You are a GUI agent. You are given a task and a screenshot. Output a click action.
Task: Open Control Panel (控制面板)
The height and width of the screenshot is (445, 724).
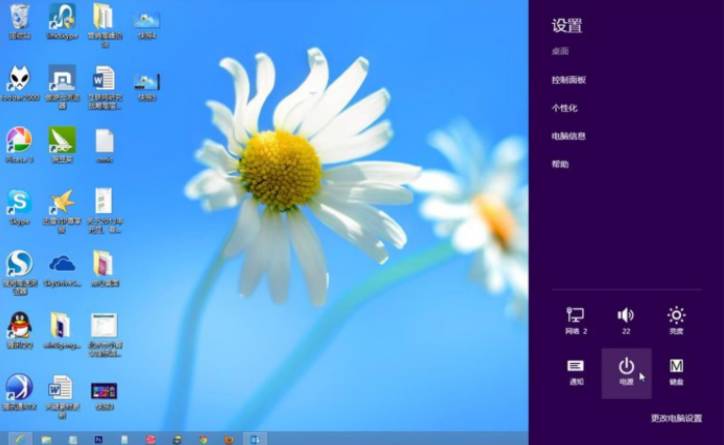pyautogui.click(x=568, y=79)
